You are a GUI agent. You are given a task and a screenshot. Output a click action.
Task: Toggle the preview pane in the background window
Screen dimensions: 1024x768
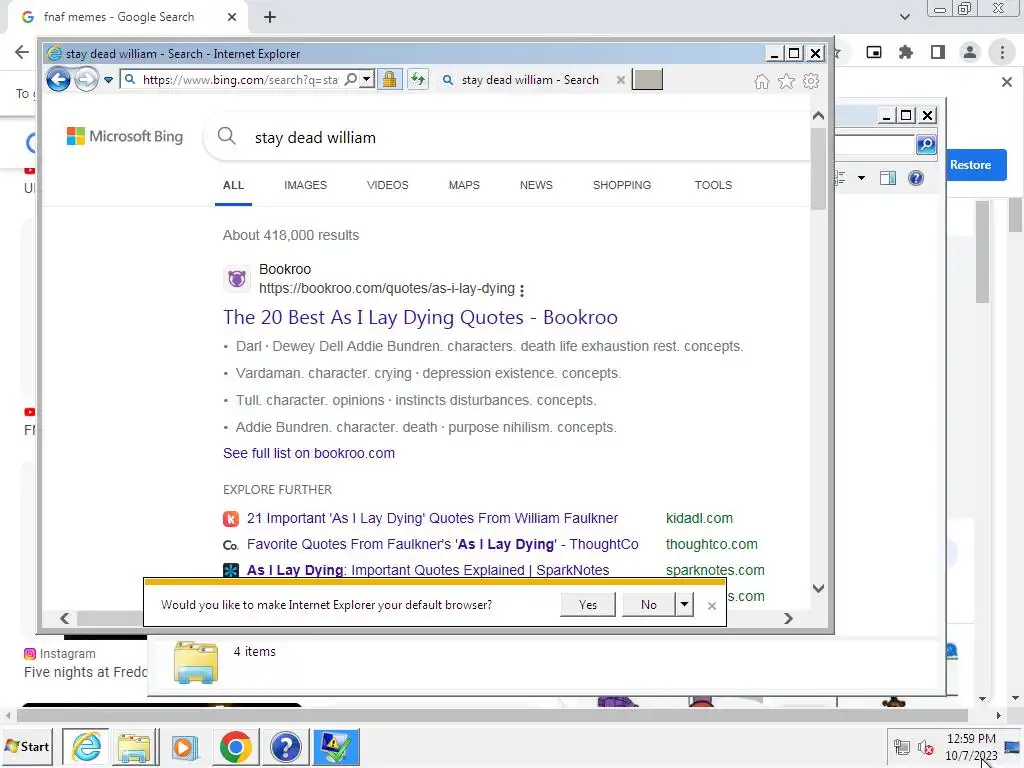click(888, 178)
